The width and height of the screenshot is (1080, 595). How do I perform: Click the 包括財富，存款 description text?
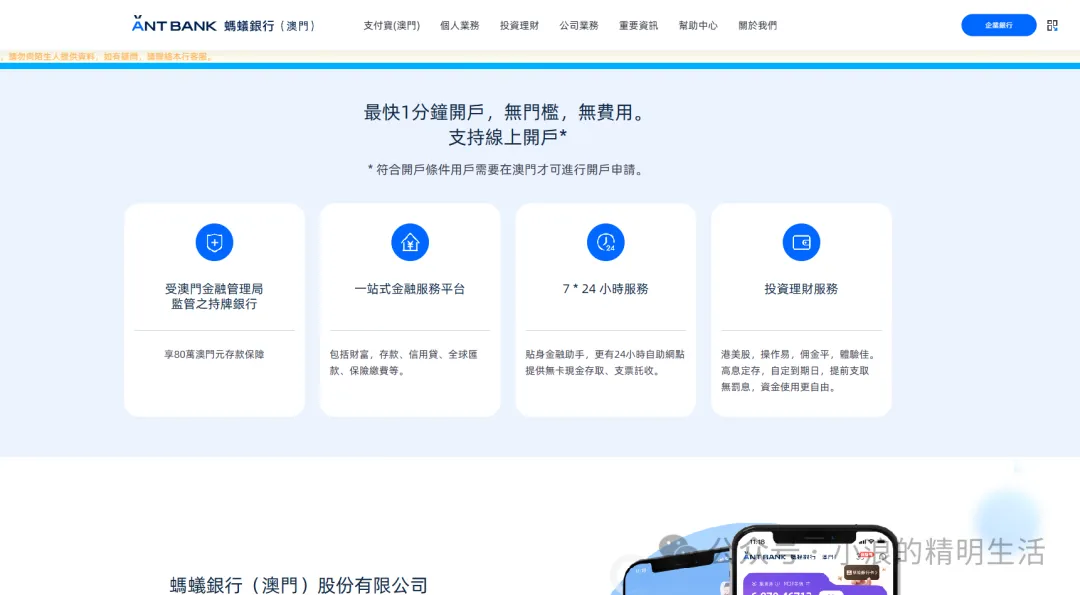[x=404, y=362]
